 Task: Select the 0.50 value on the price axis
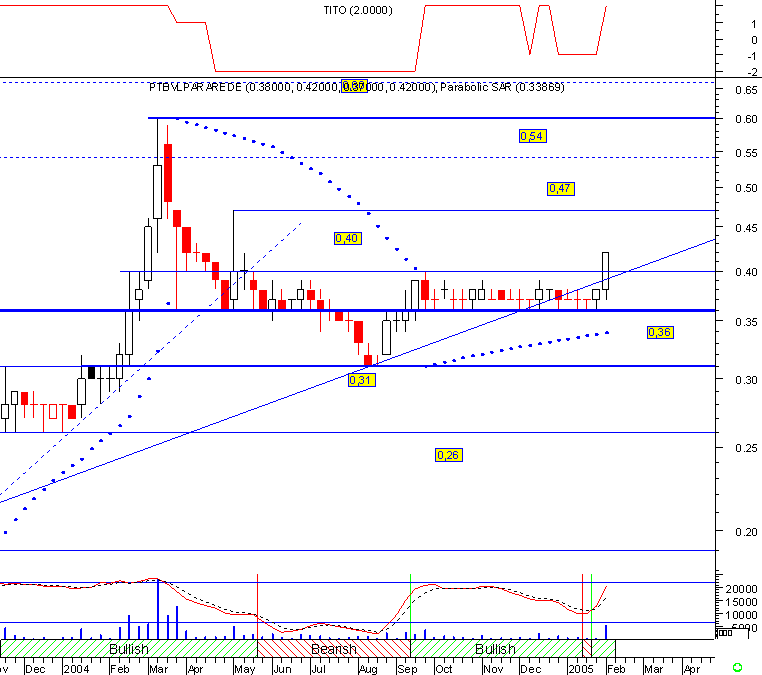click(746, 188)
